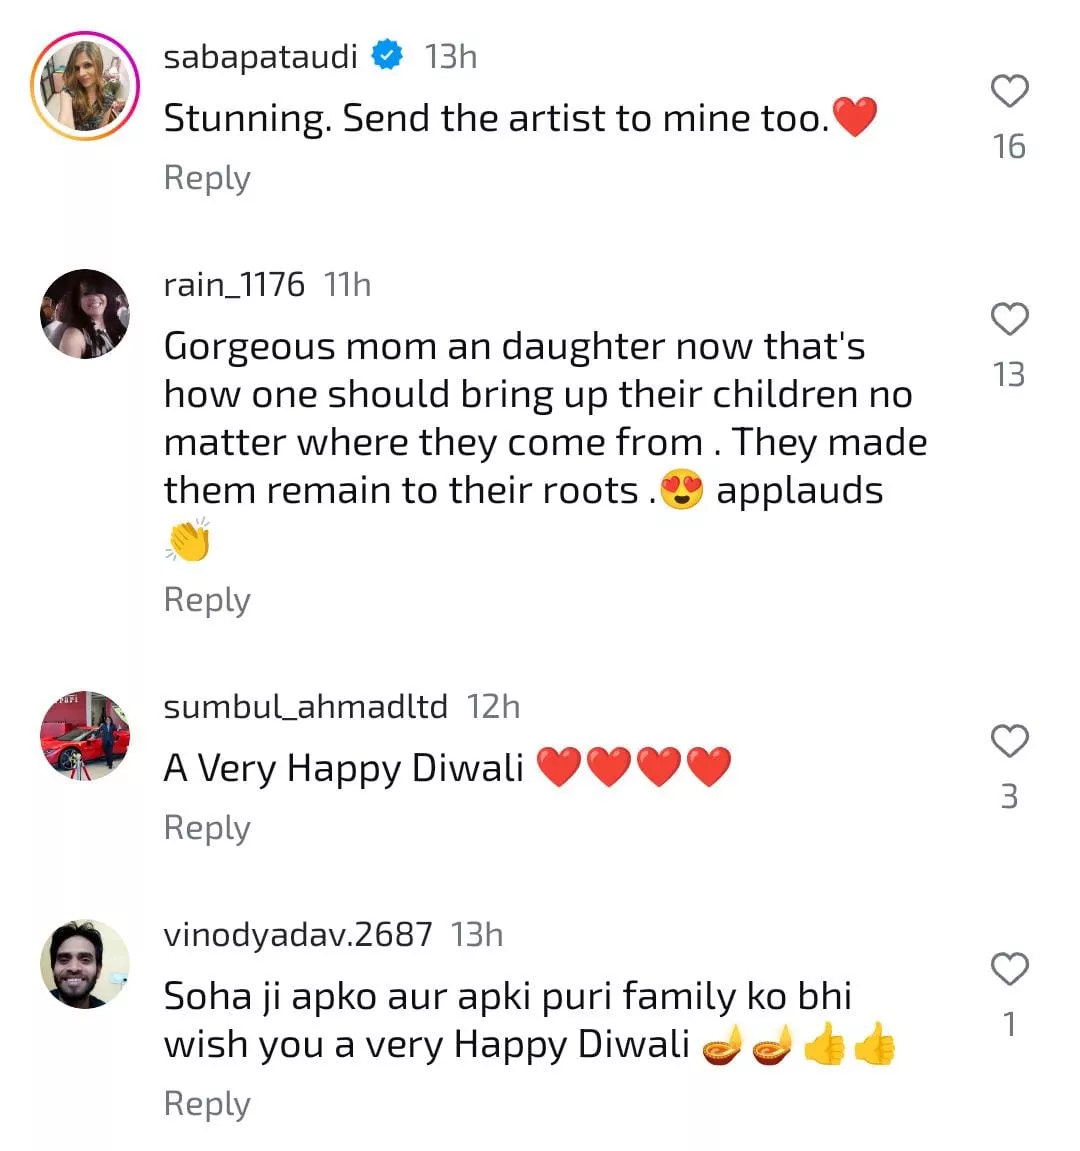View vinodyadav.2687's profile avatar

point(85,964)
